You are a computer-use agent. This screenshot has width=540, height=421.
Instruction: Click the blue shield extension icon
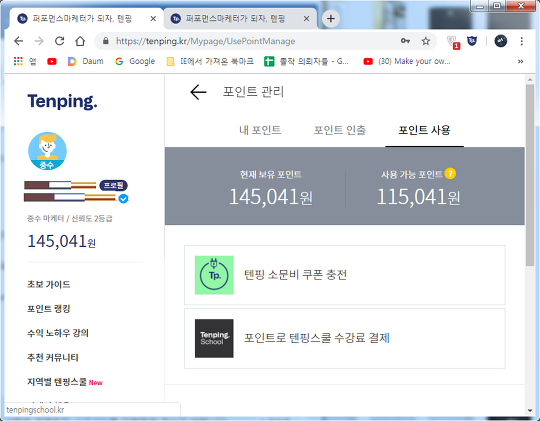click(472, 41)
